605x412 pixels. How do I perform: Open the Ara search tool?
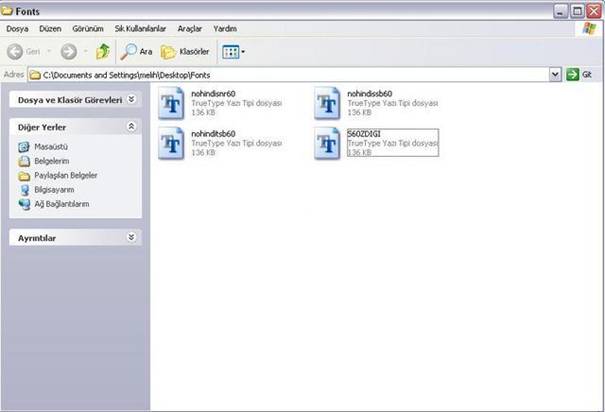pyautogui.click(x=137, y=51)
